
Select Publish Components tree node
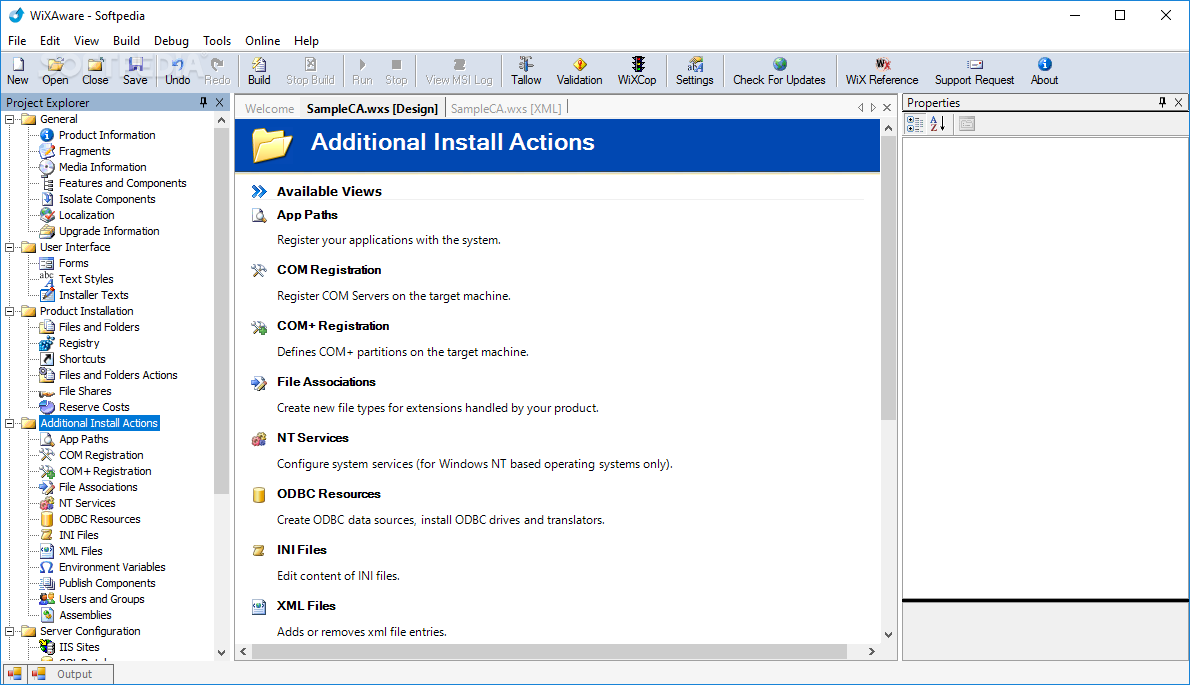click(107, 583)
